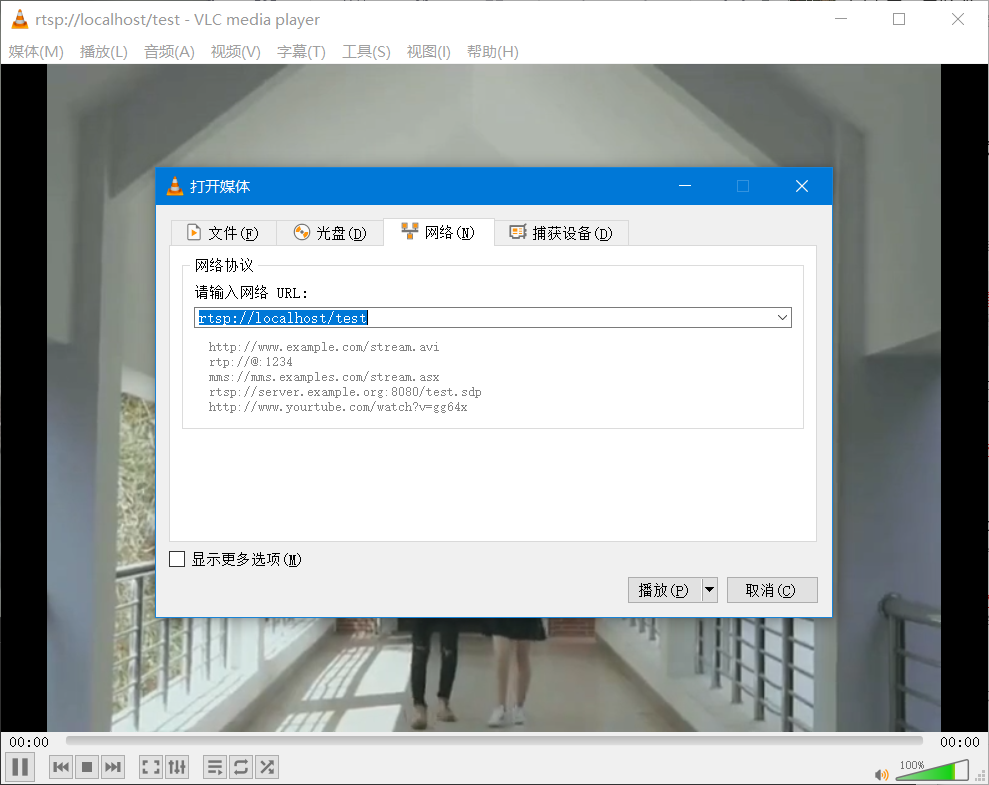Switch to the 捕获设备 tab

pos(561,232)
